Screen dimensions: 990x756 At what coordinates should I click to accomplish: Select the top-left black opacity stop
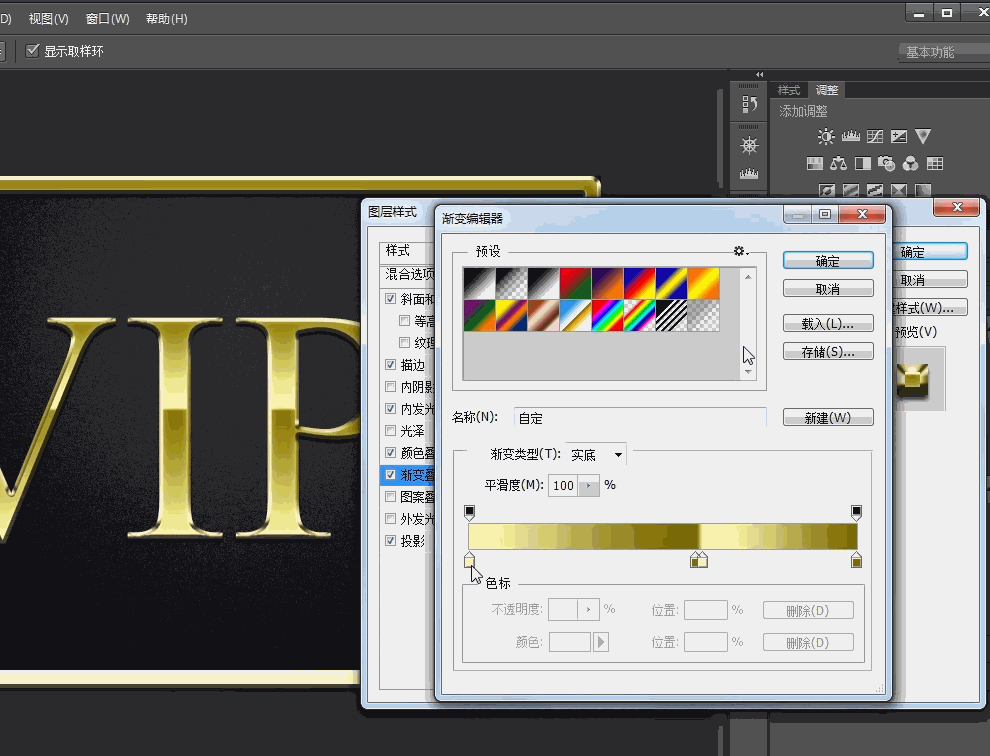[469, 512]
